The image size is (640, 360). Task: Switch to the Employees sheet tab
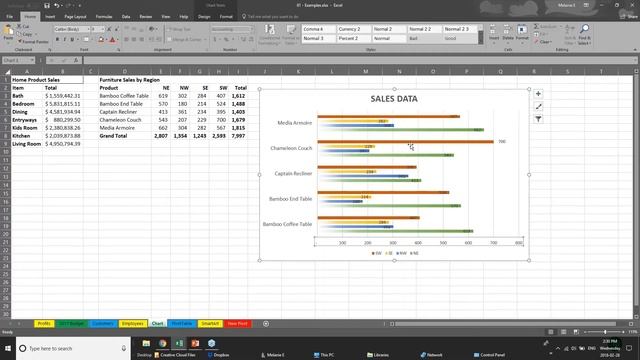[133, 324]
